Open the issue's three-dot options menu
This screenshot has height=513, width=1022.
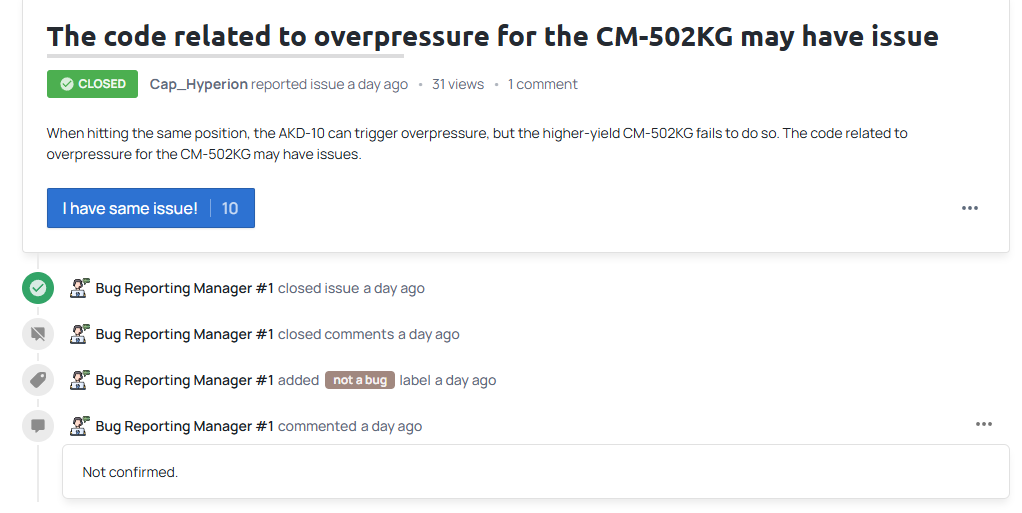click(x=970, y=208)
